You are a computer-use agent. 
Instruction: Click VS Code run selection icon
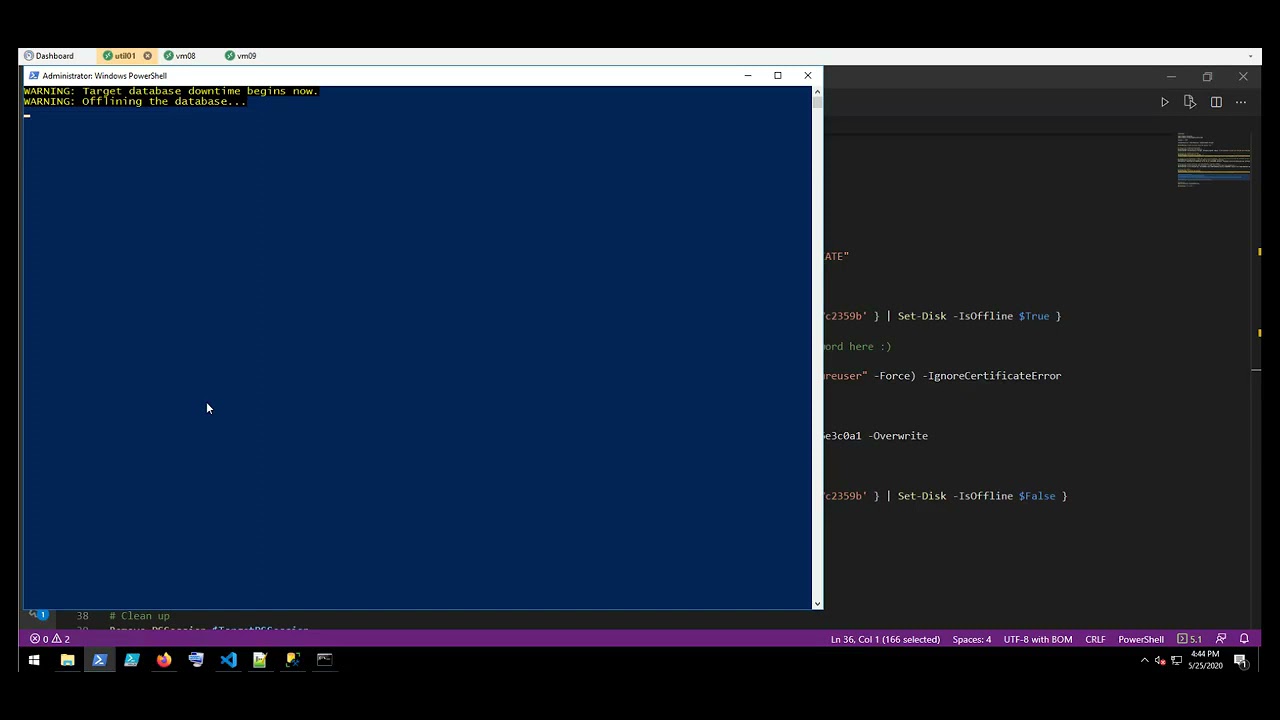click(x=1190, y=102)
